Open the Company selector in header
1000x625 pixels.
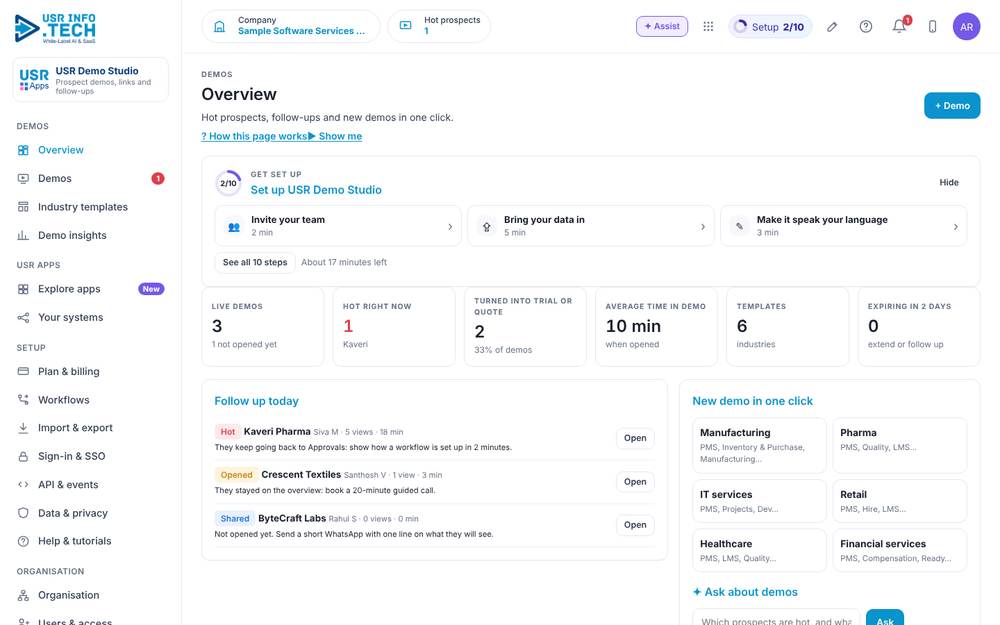[291, 26]
